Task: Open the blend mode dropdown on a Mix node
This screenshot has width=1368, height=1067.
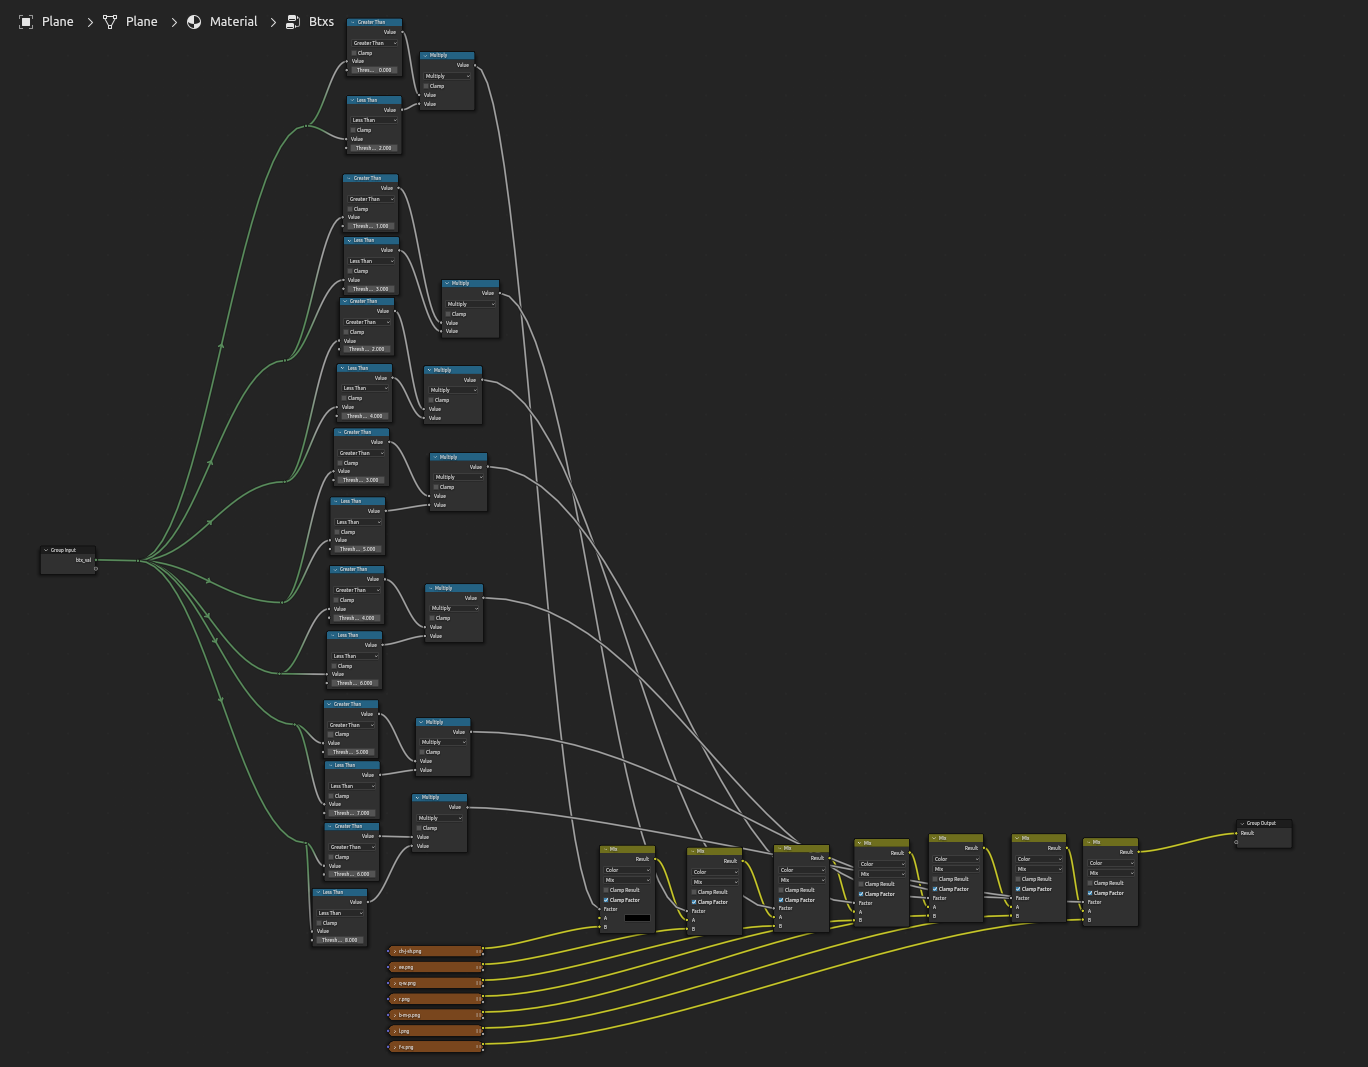Action: 627,880
